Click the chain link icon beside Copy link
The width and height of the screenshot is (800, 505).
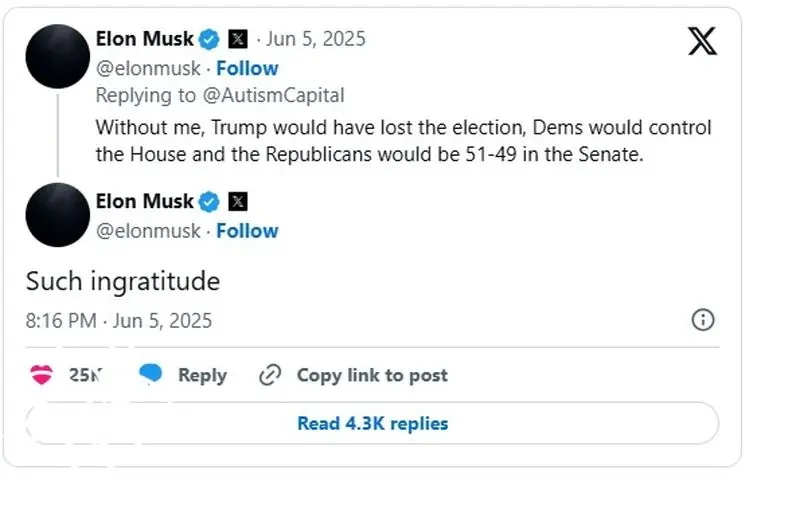point(269,375)
